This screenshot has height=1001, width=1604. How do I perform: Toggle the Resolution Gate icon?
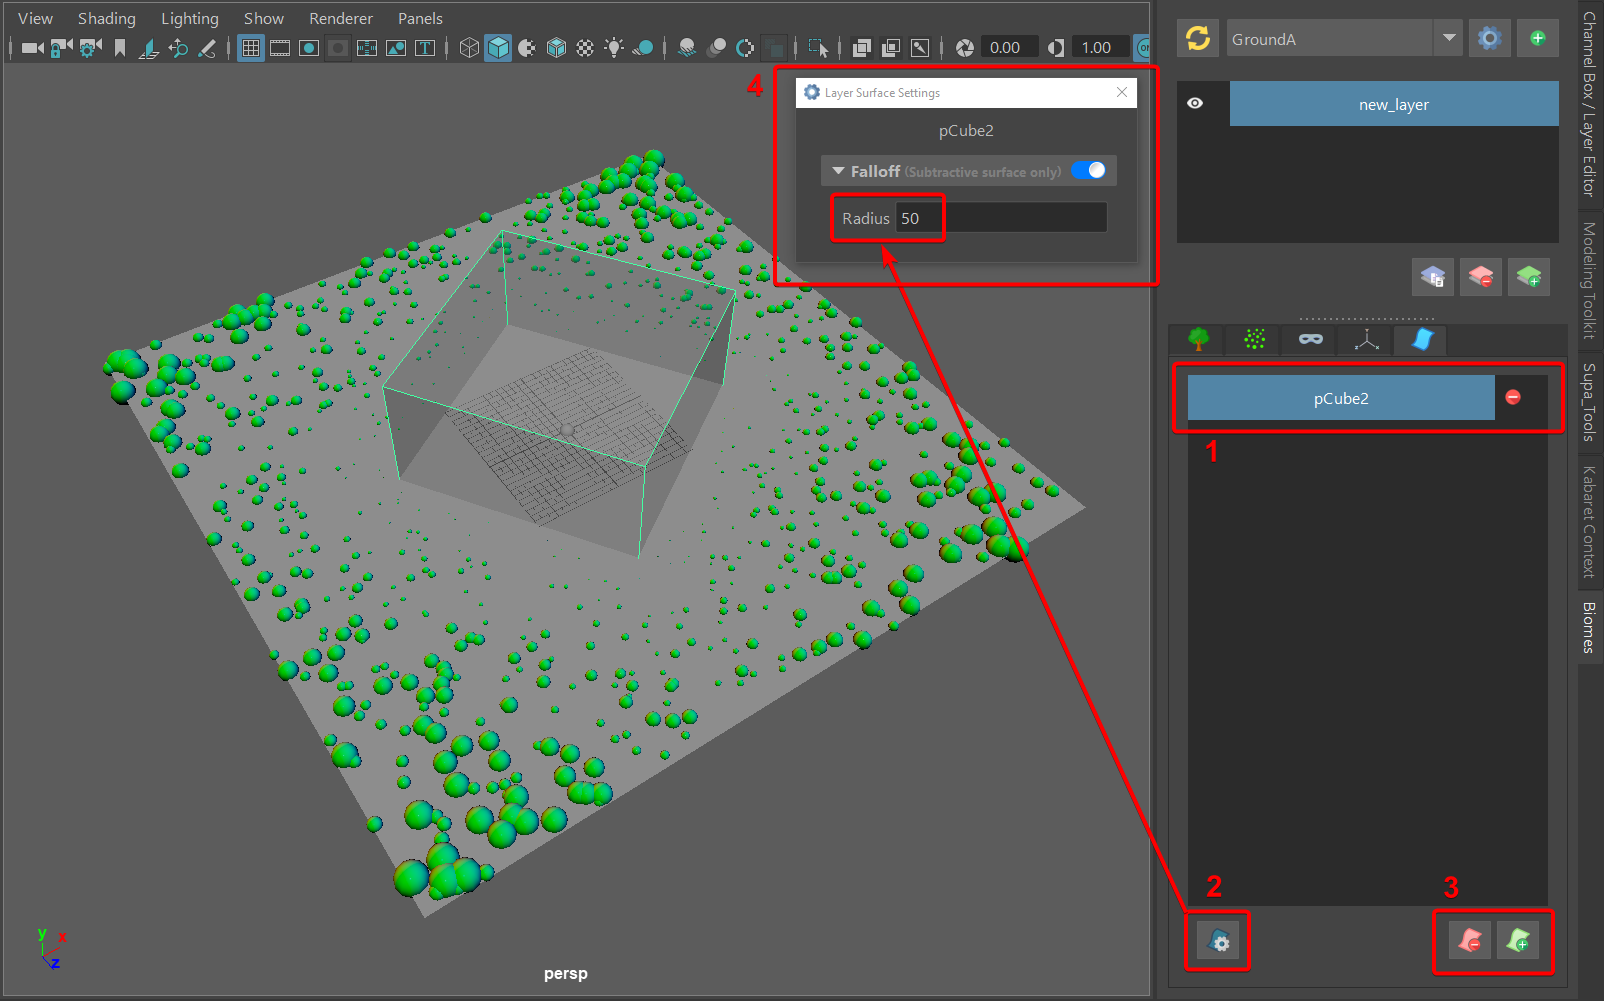pos(309,47)
